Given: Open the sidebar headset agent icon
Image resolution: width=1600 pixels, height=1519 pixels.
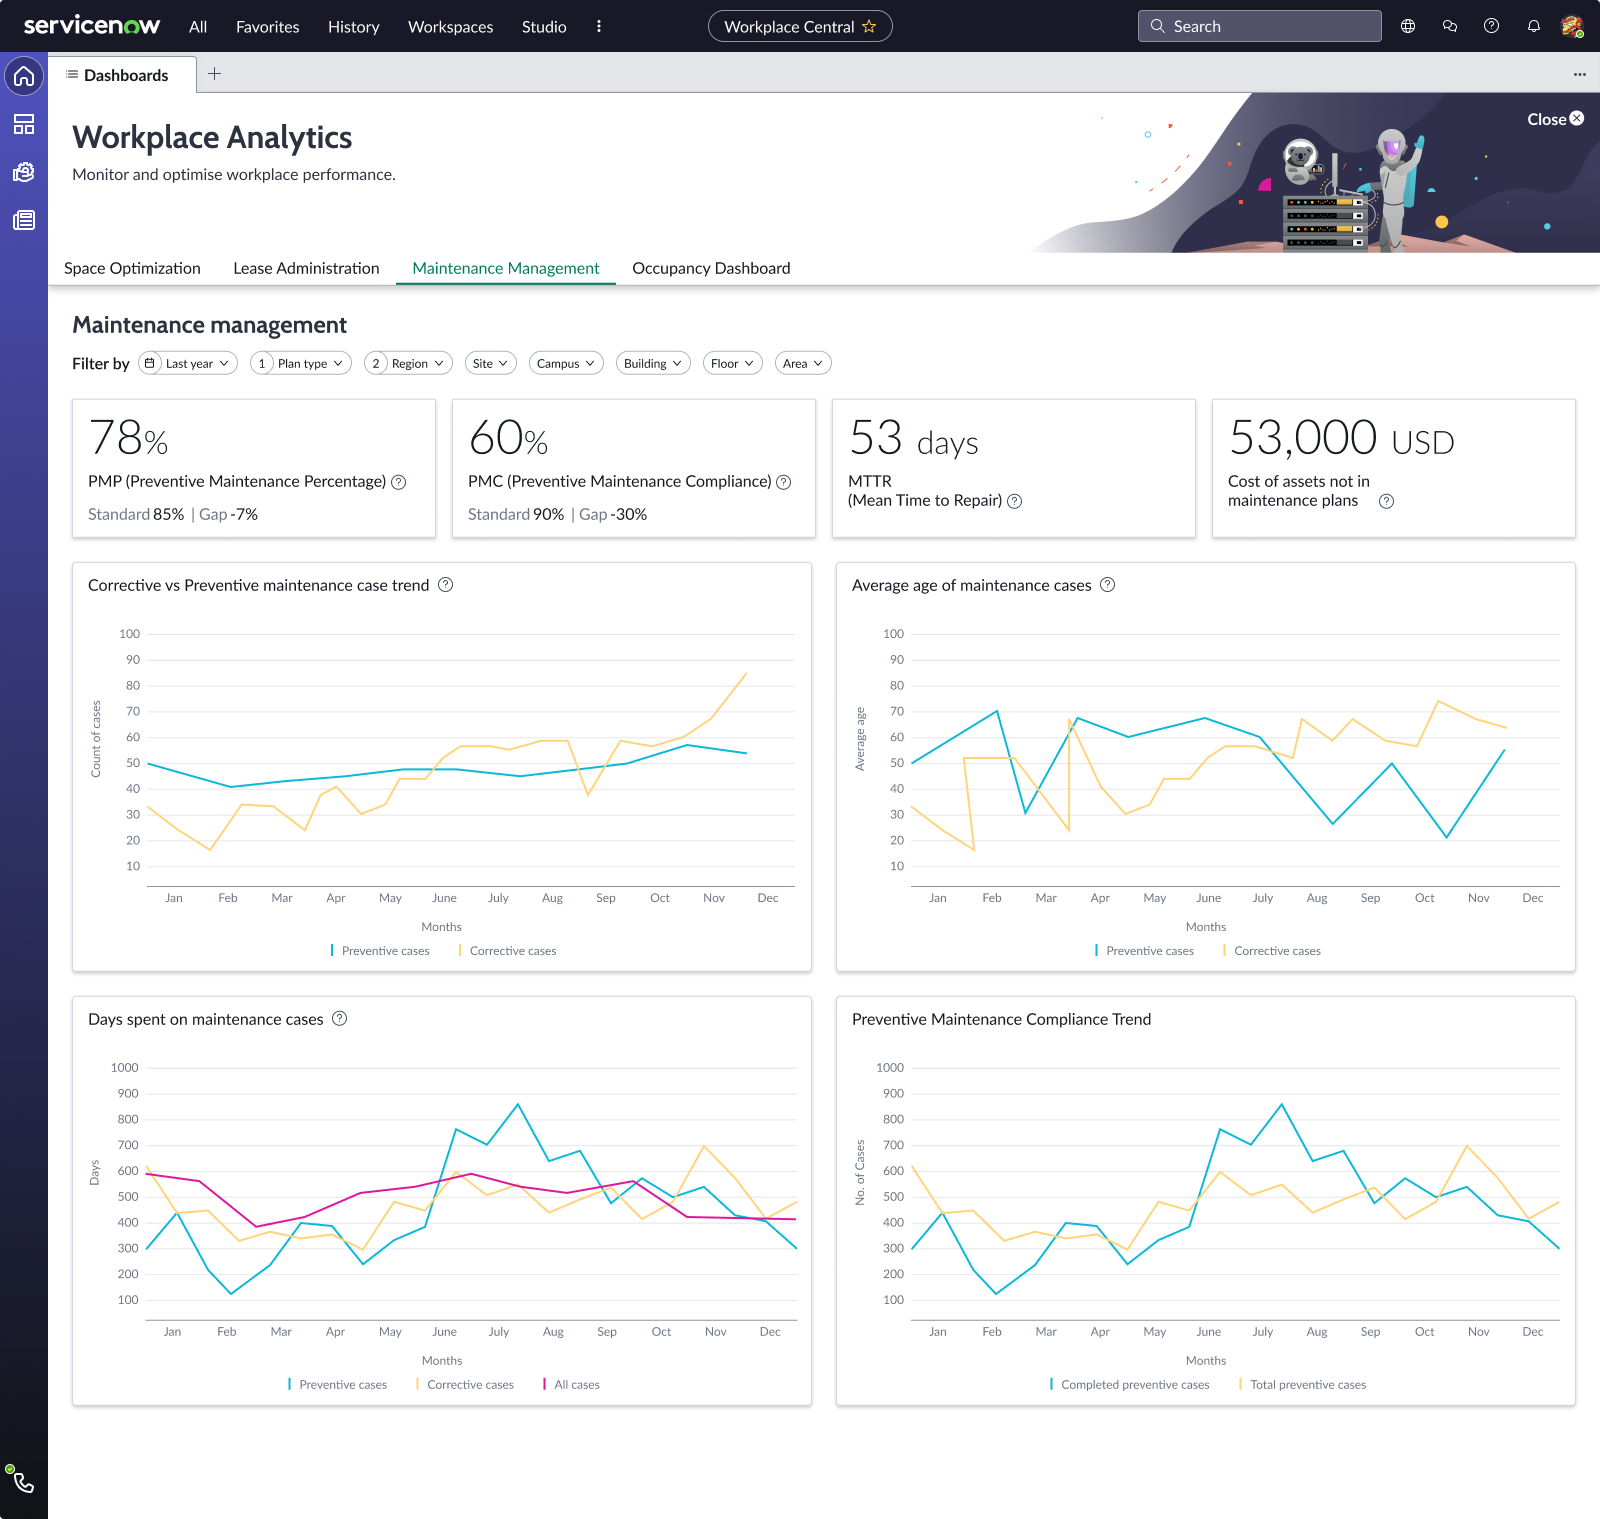Looking at the screenshot, I should [x=24, y=172].
